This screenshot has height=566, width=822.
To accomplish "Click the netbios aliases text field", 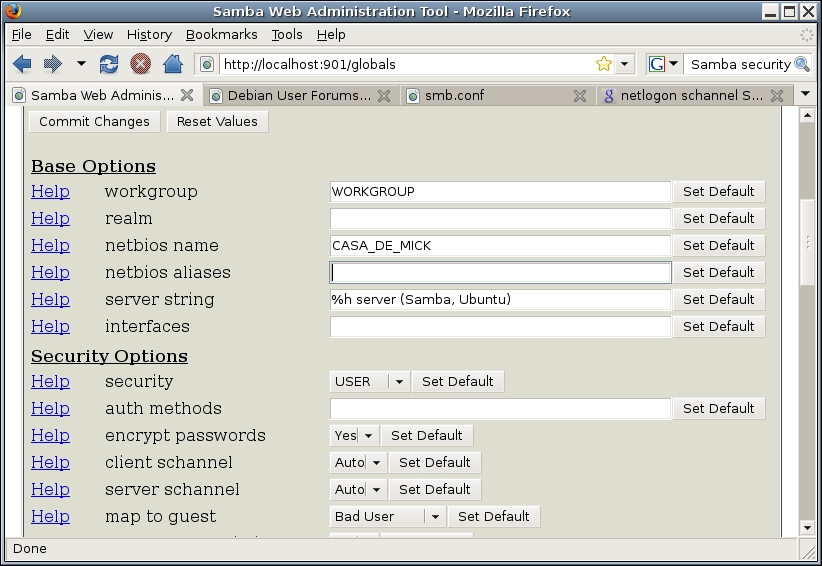I will pyautogui.click(x=500, y=272).
